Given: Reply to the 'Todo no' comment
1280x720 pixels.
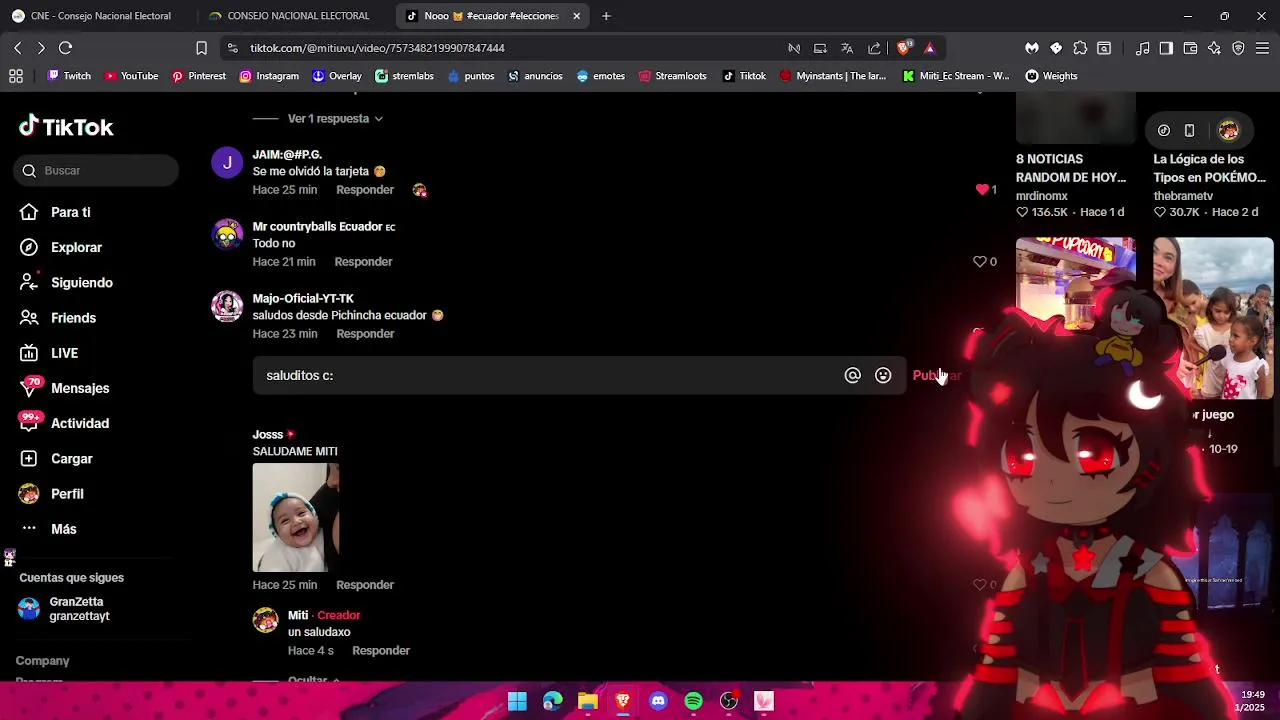Looking at the screenshot, I should click(363, 262).
